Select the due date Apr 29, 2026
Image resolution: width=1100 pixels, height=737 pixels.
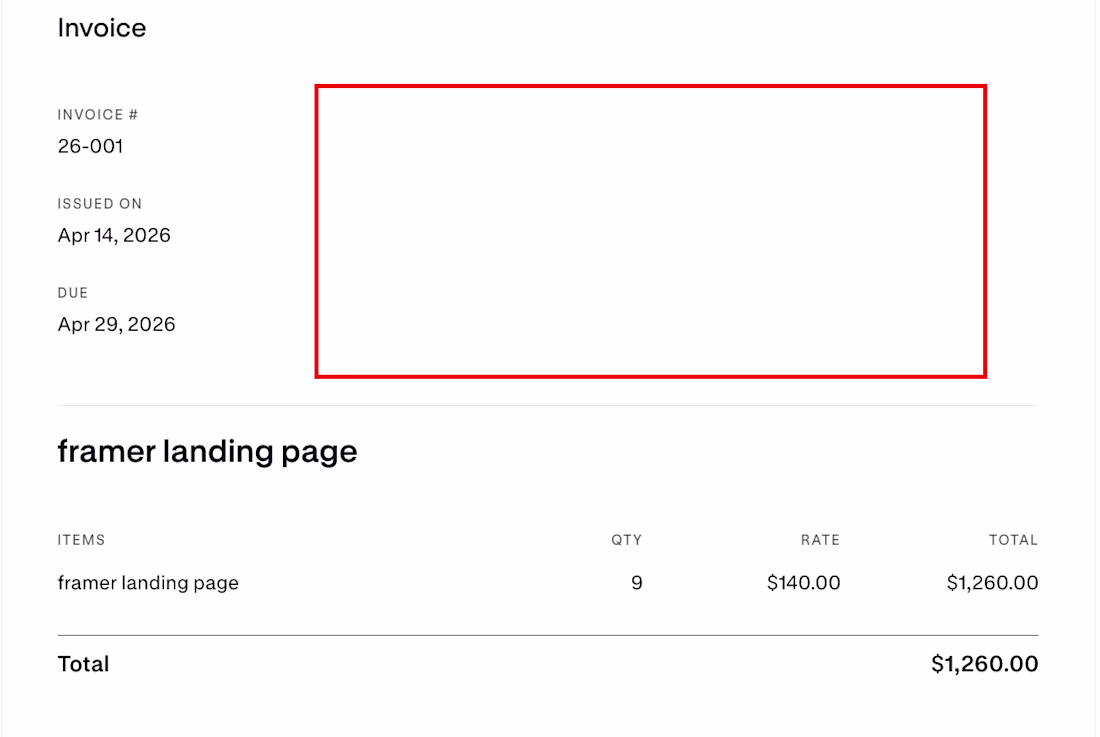(116, 324)
